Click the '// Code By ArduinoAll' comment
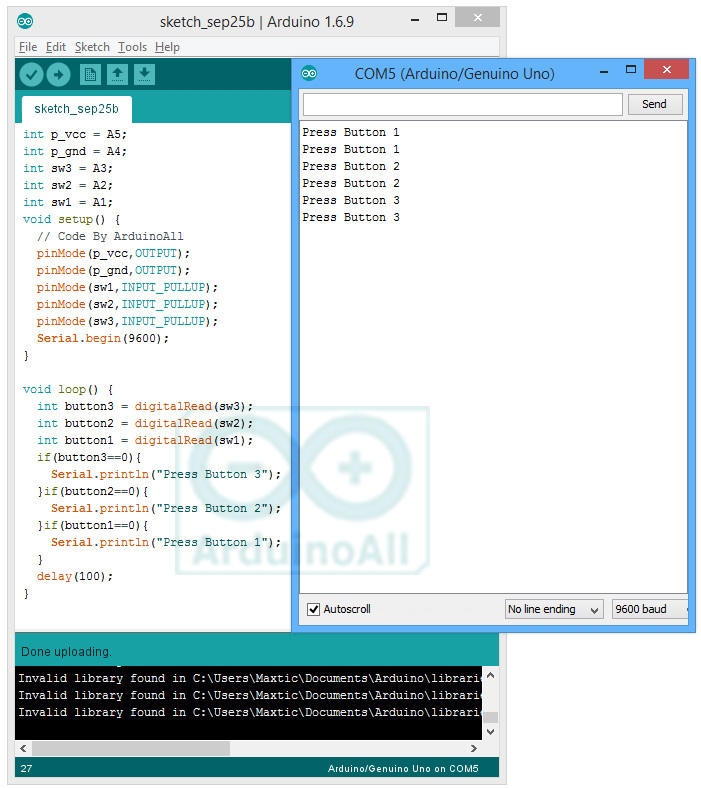The image size is (701, 788). point(110,237)
